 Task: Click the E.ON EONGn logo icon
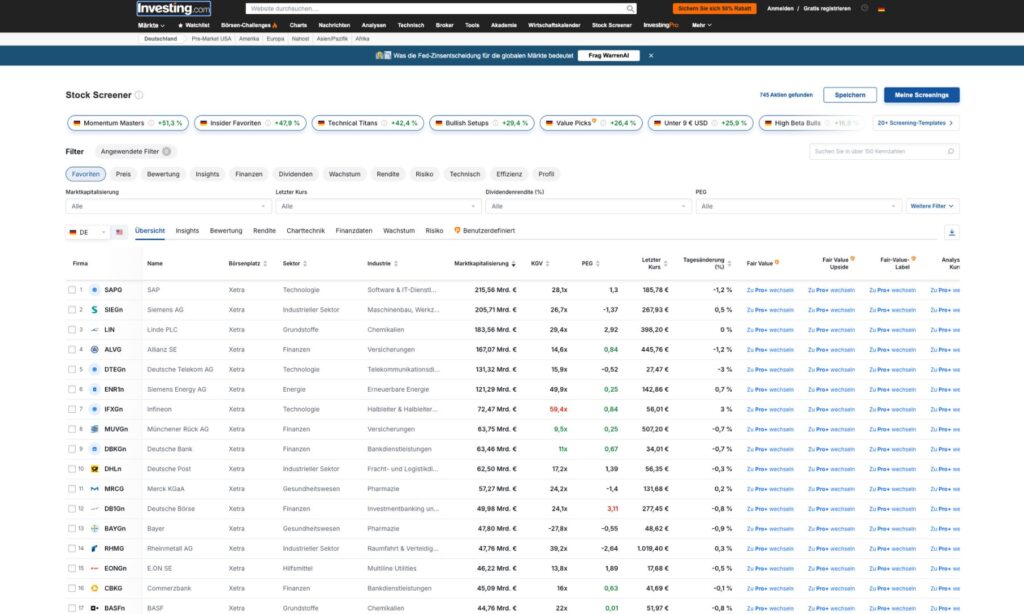(94, 568)
